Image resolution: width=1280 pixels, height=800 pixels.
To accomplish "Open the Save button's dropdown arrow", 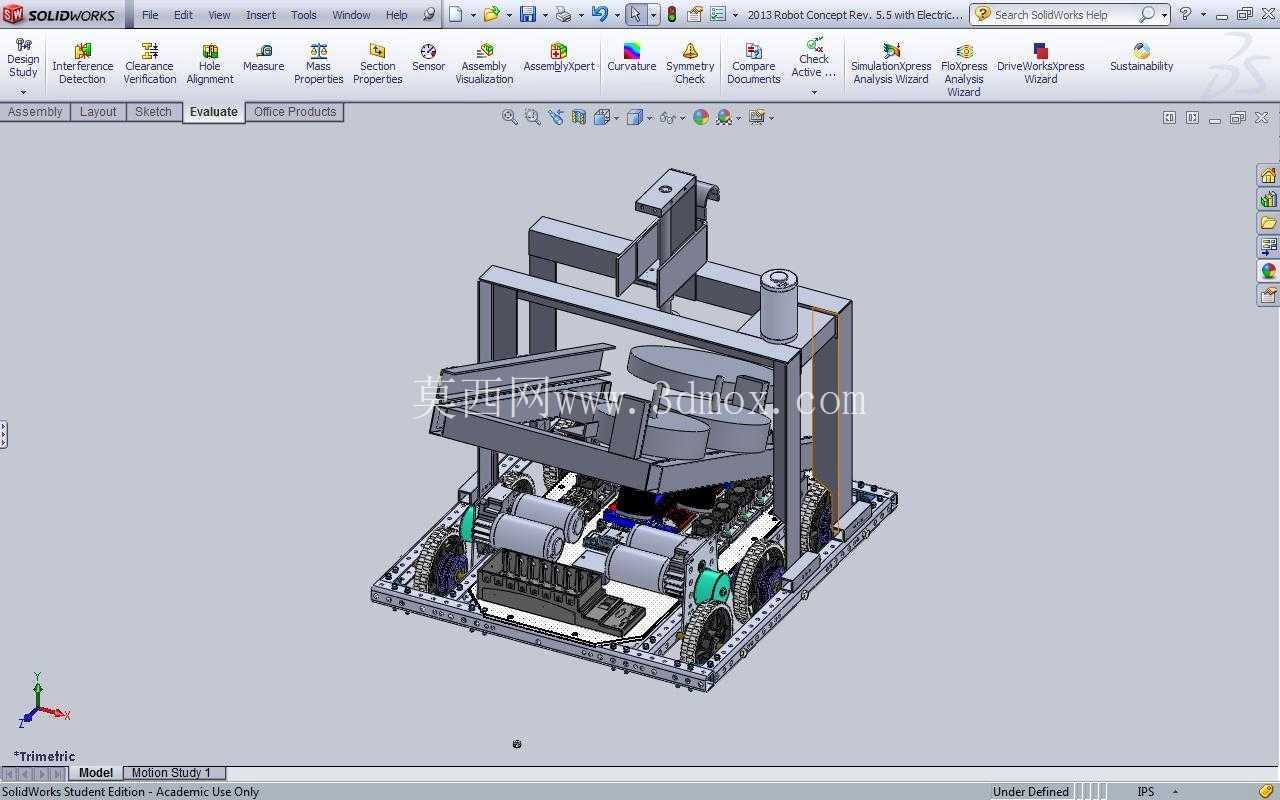I will (545, 15).
